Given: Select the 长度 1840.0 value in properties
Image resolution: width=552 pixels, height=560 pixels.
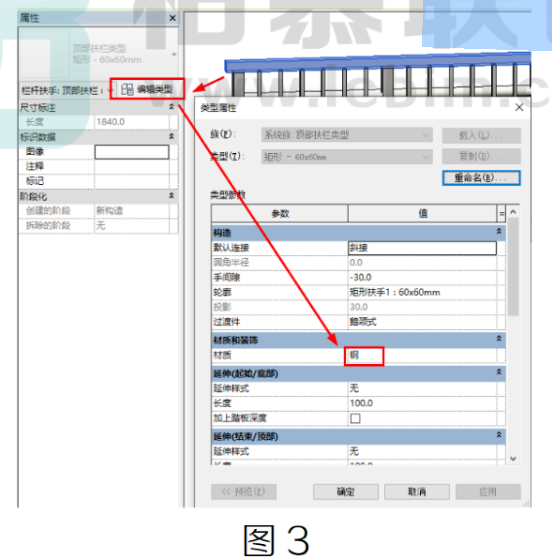Looking at the screenshot, I should click(132, 122).
